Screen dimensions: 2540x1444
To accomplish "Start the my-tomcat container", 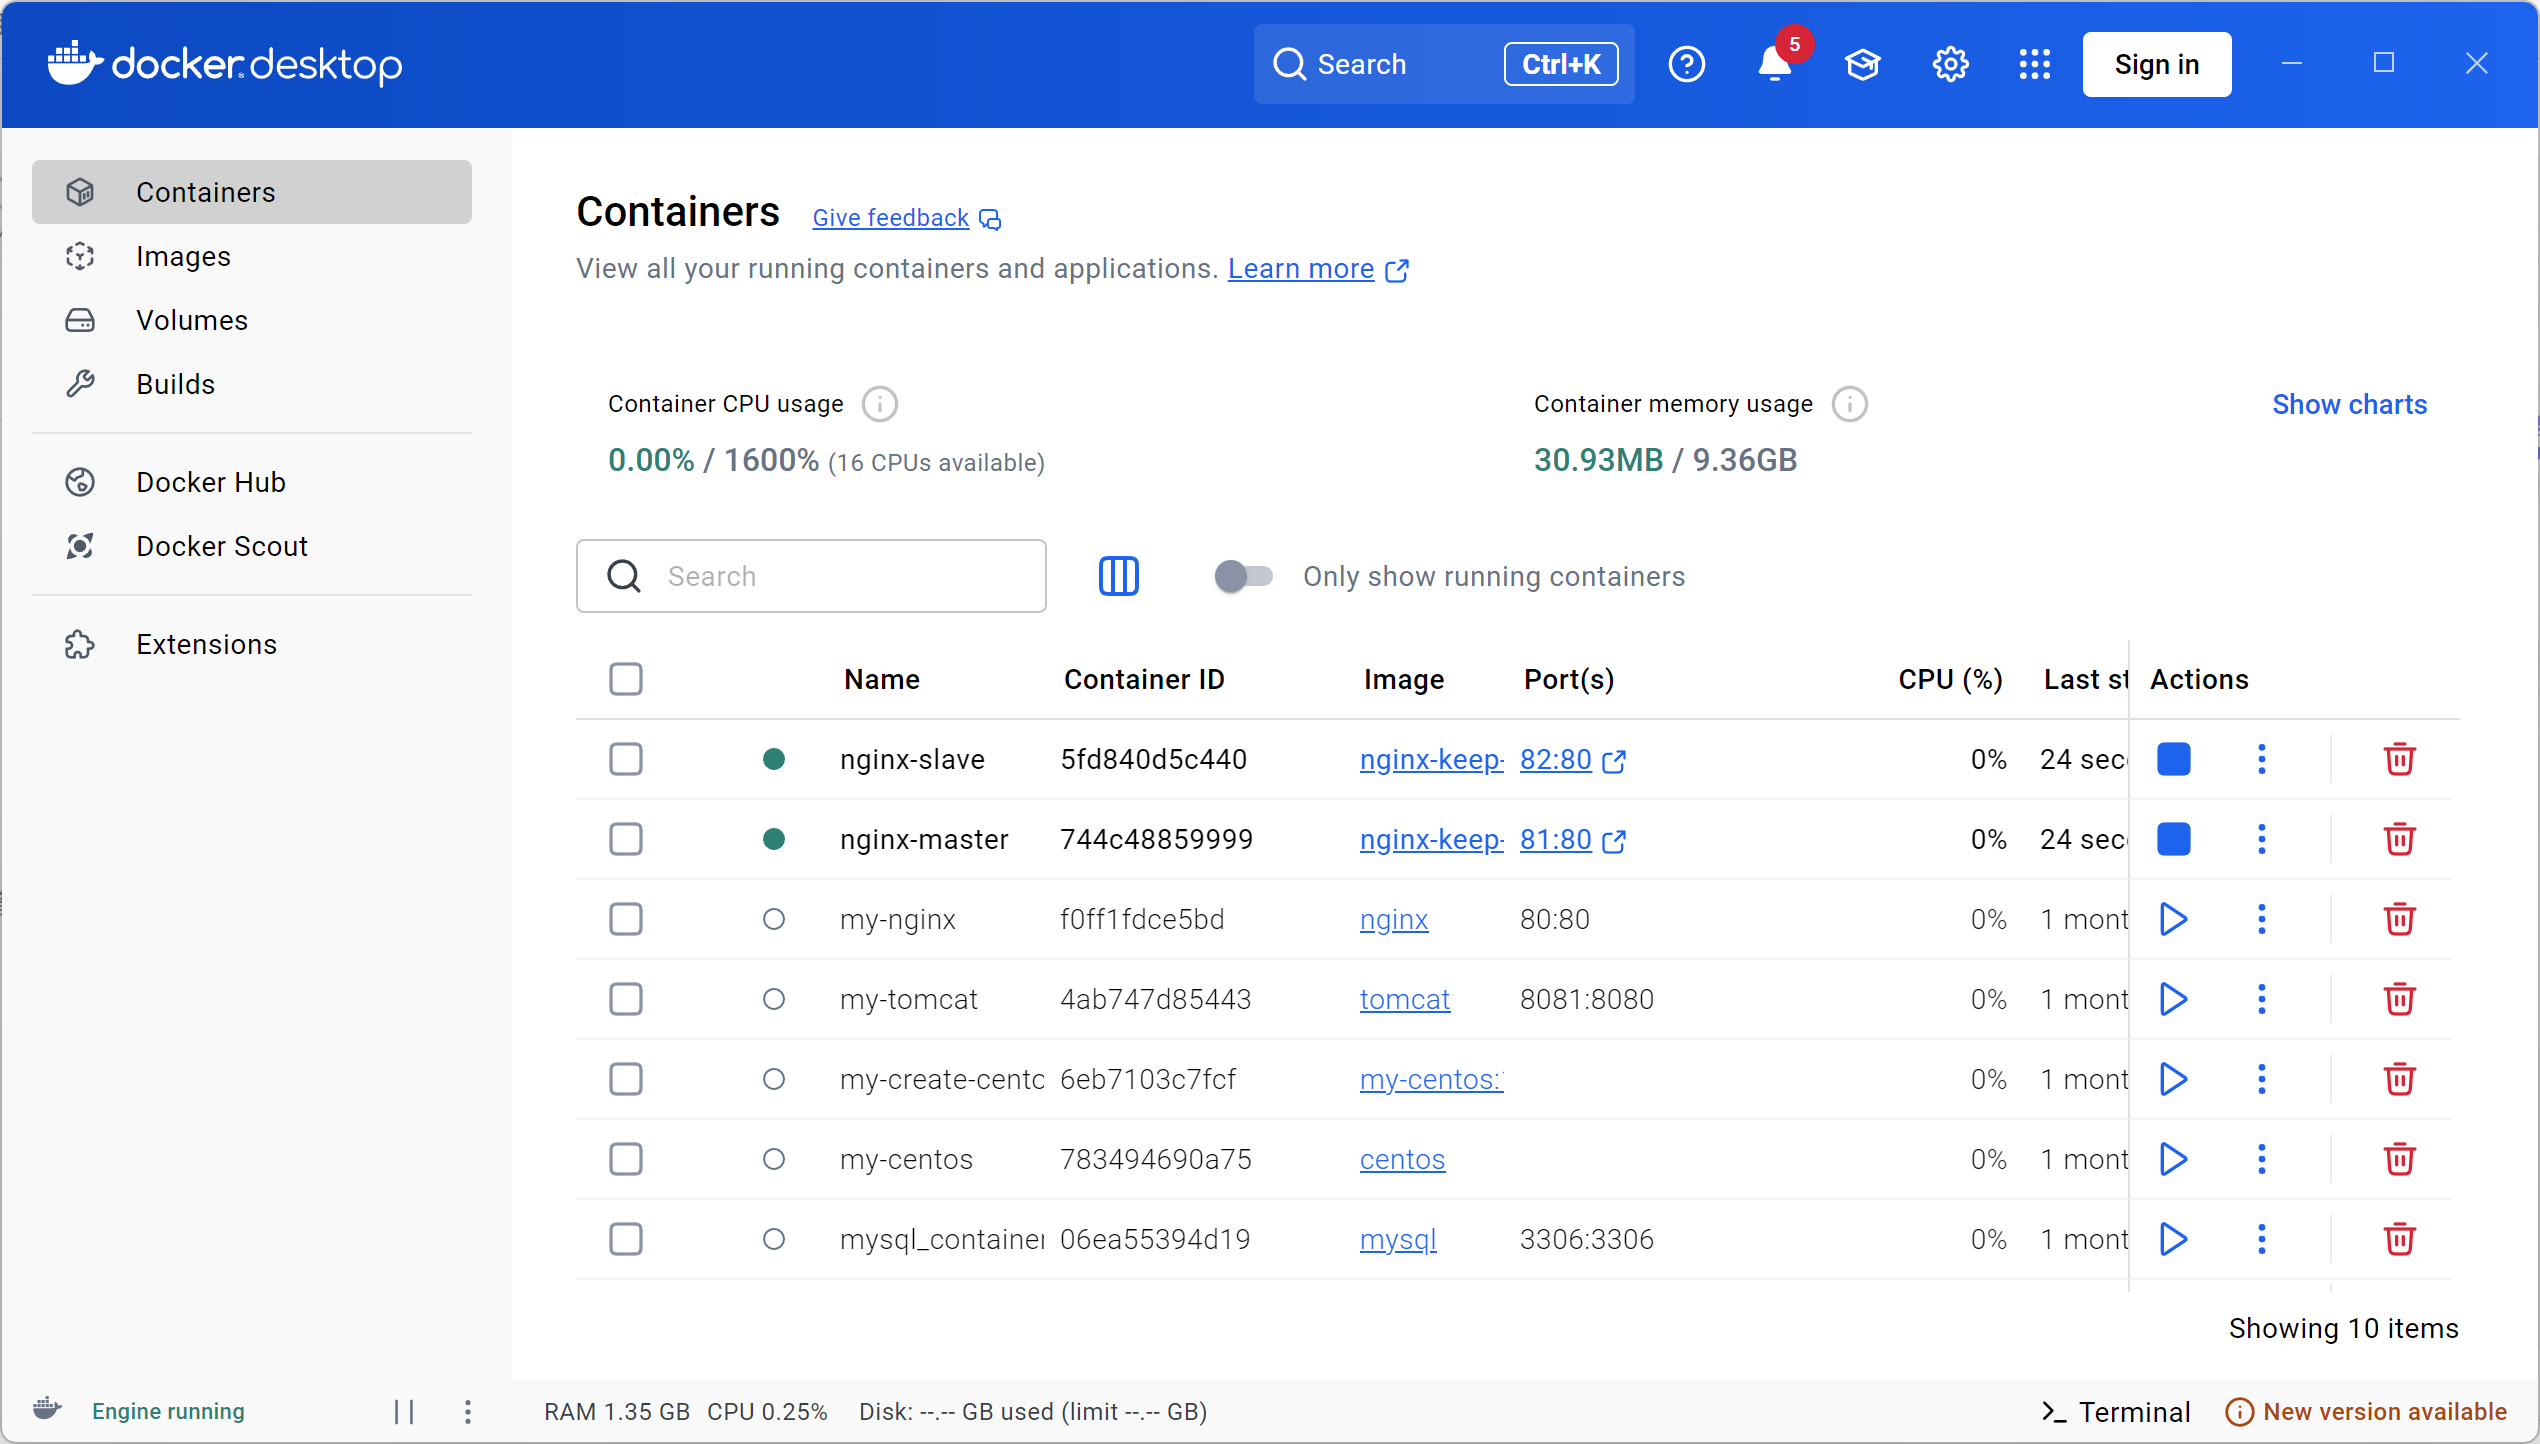I will [2173, 999].
